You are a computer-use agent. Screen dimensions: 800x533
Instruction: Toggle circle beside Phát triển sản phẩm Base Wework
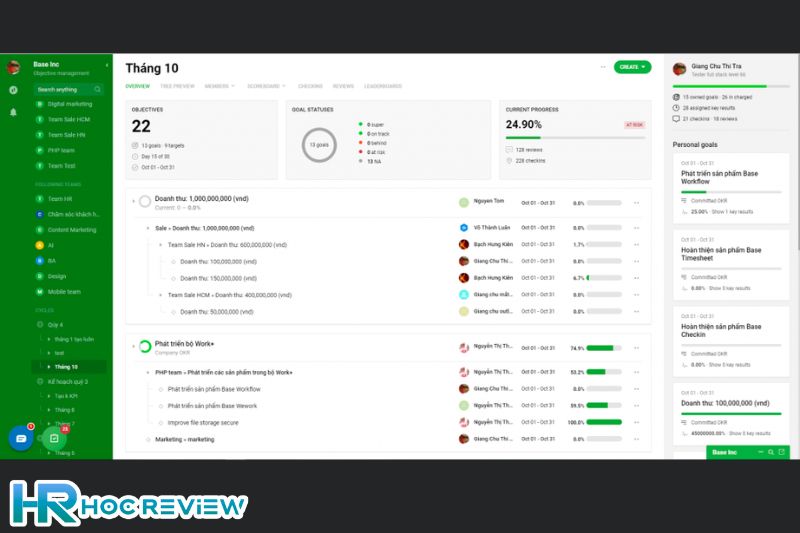[x=161, y=406]
